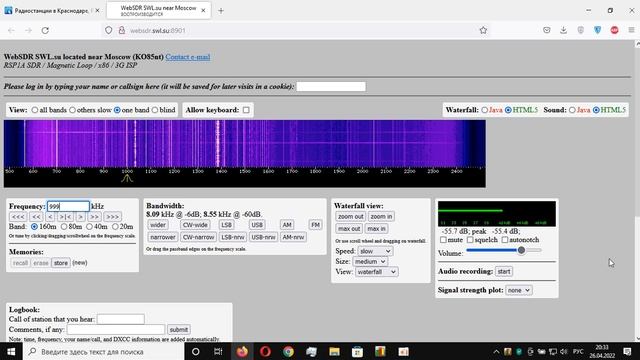Screen dimensions: 640x360
Task: Click the USB mode button
Action: click(x=257, y=225)
